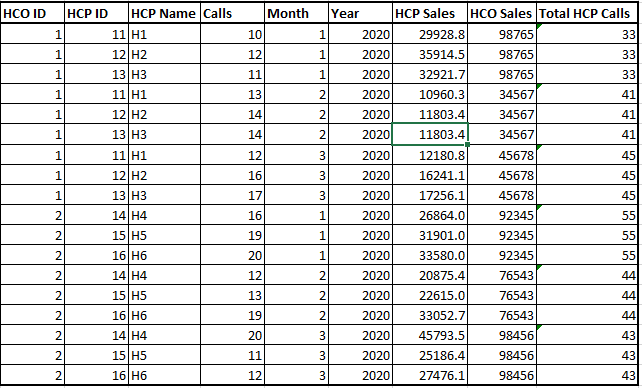
Task: Click the HCP Name cell H4 in month 1
Action: (164, 215)
